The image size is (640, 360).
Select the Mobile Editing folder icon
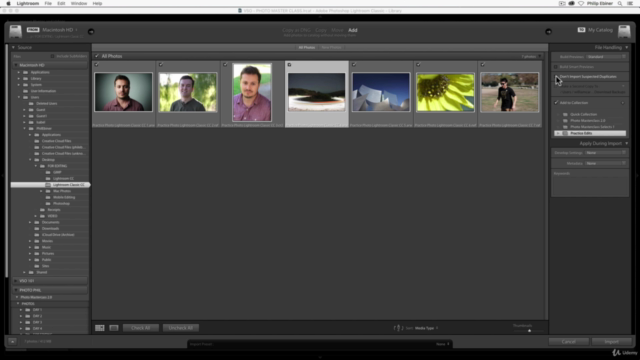(48, 197)
